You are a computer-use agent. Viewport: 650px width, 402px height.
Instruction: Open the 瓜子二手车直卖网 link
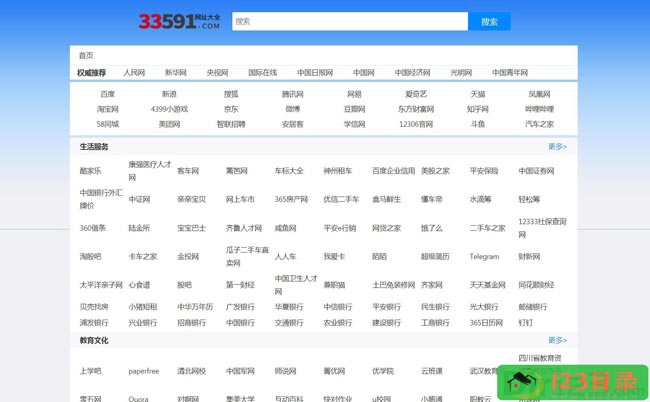click(x=247, y=256)
